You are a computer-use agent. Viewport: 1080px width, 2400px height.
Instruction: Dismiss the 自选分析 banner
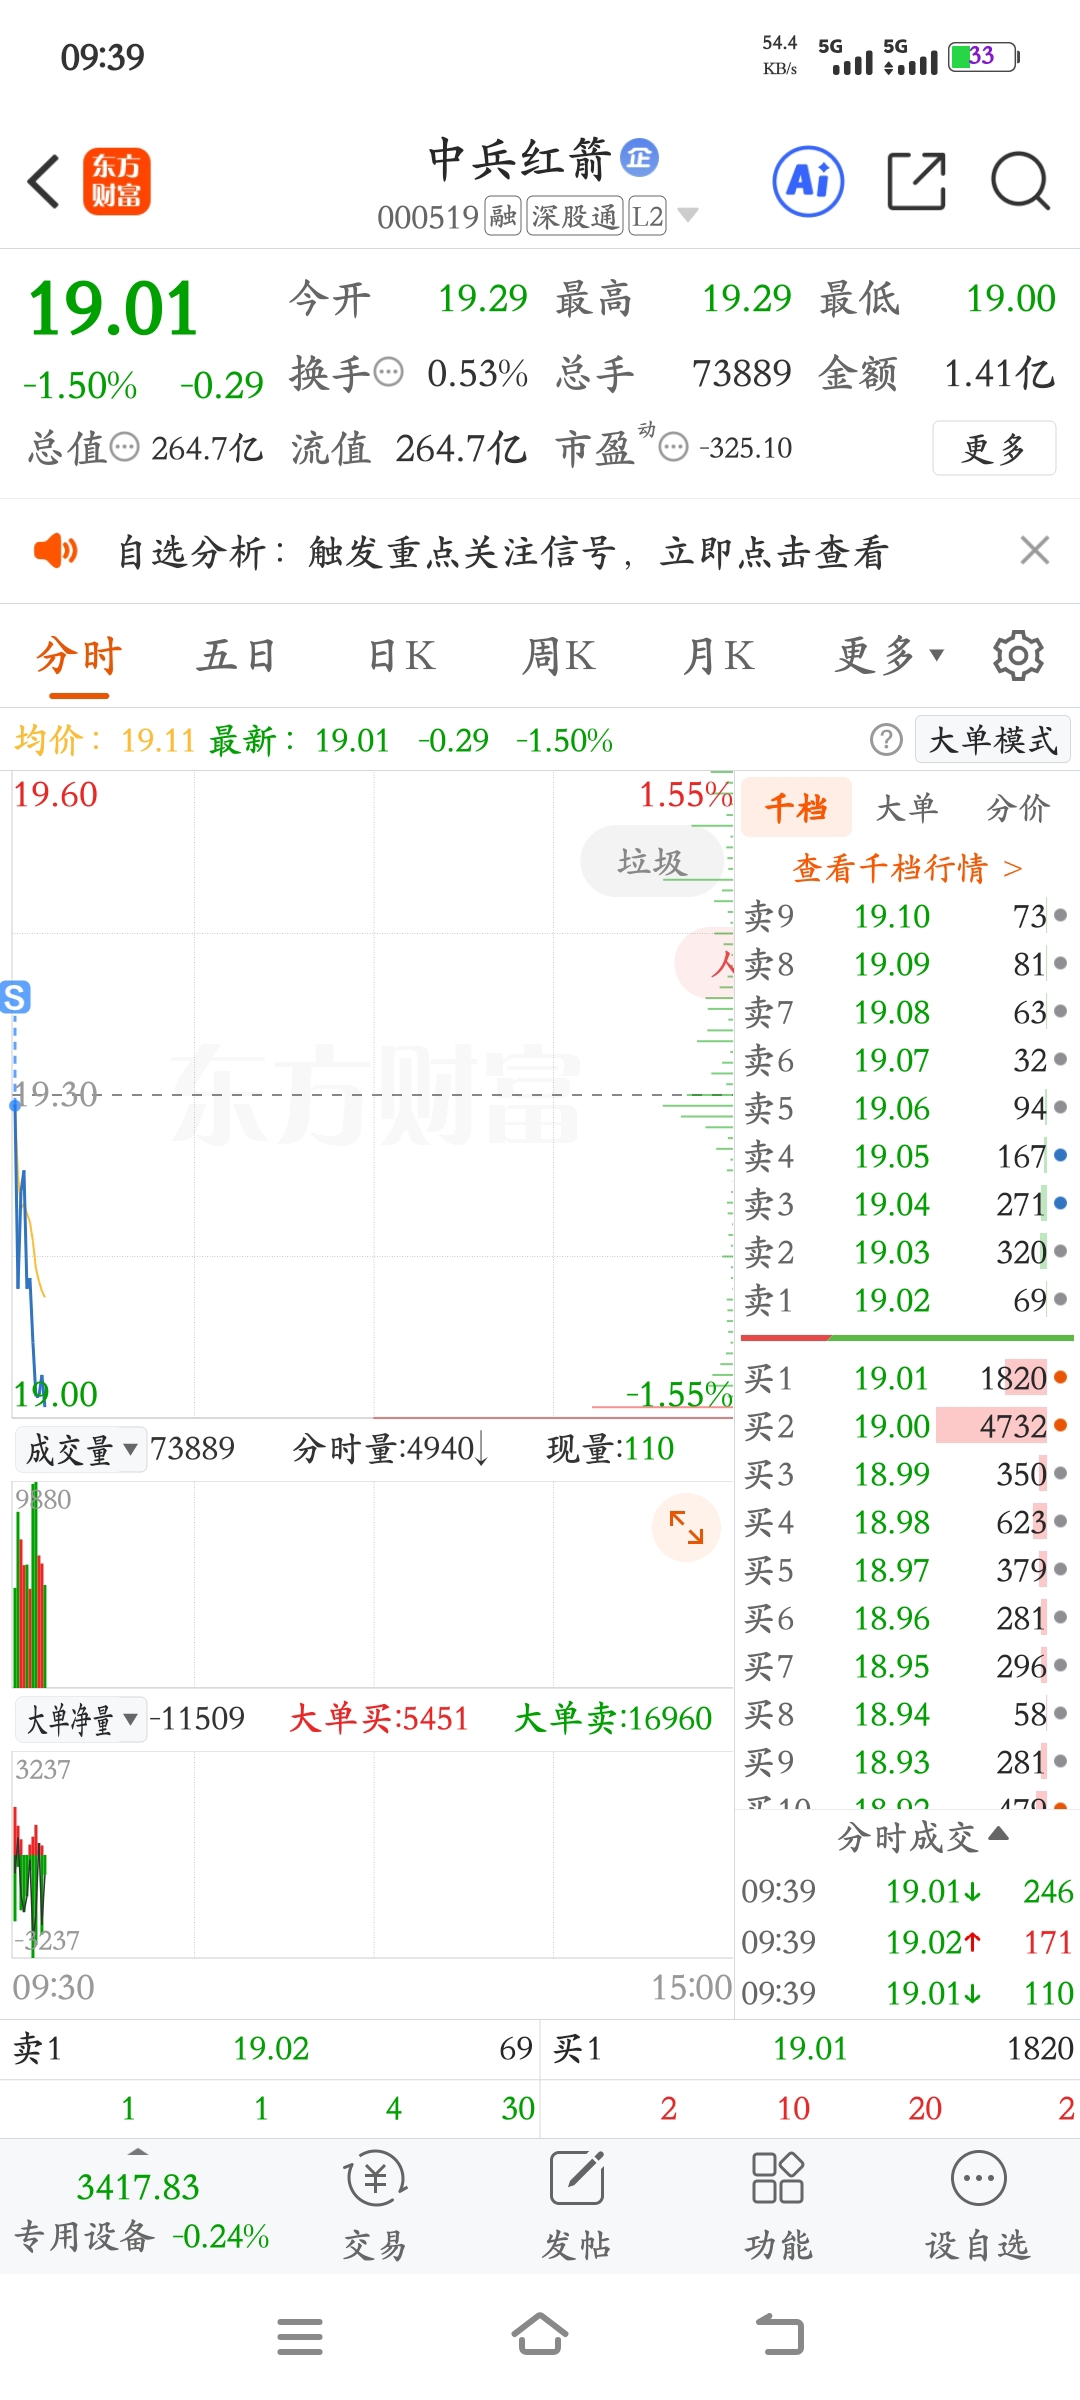coord(1034,550)
